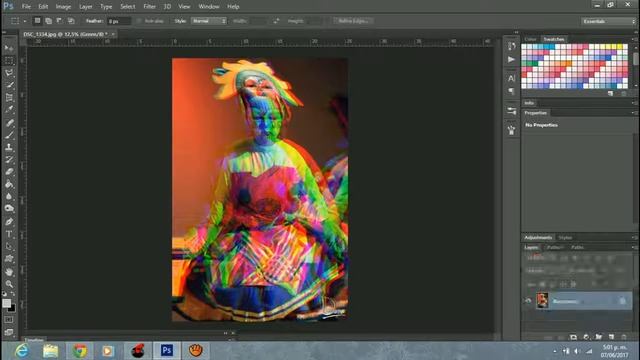Open Chrome from the taskbar
640x360 pixels.
point(80,351)
